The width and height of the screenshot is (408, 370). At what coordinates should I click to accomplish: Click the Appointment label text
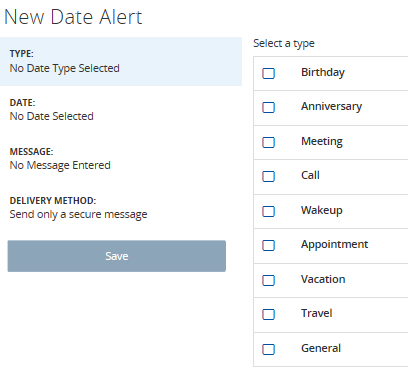click(x=335, y=245)
